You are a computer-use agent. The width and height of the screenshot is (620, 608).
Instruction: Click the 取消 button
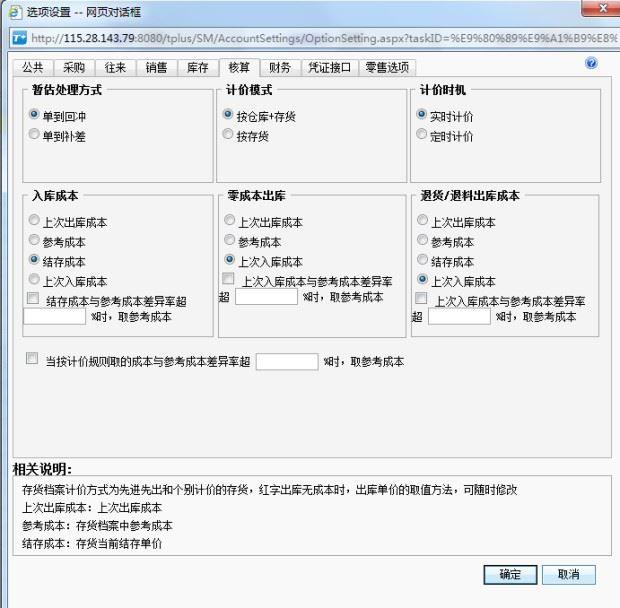coord(569,574)
